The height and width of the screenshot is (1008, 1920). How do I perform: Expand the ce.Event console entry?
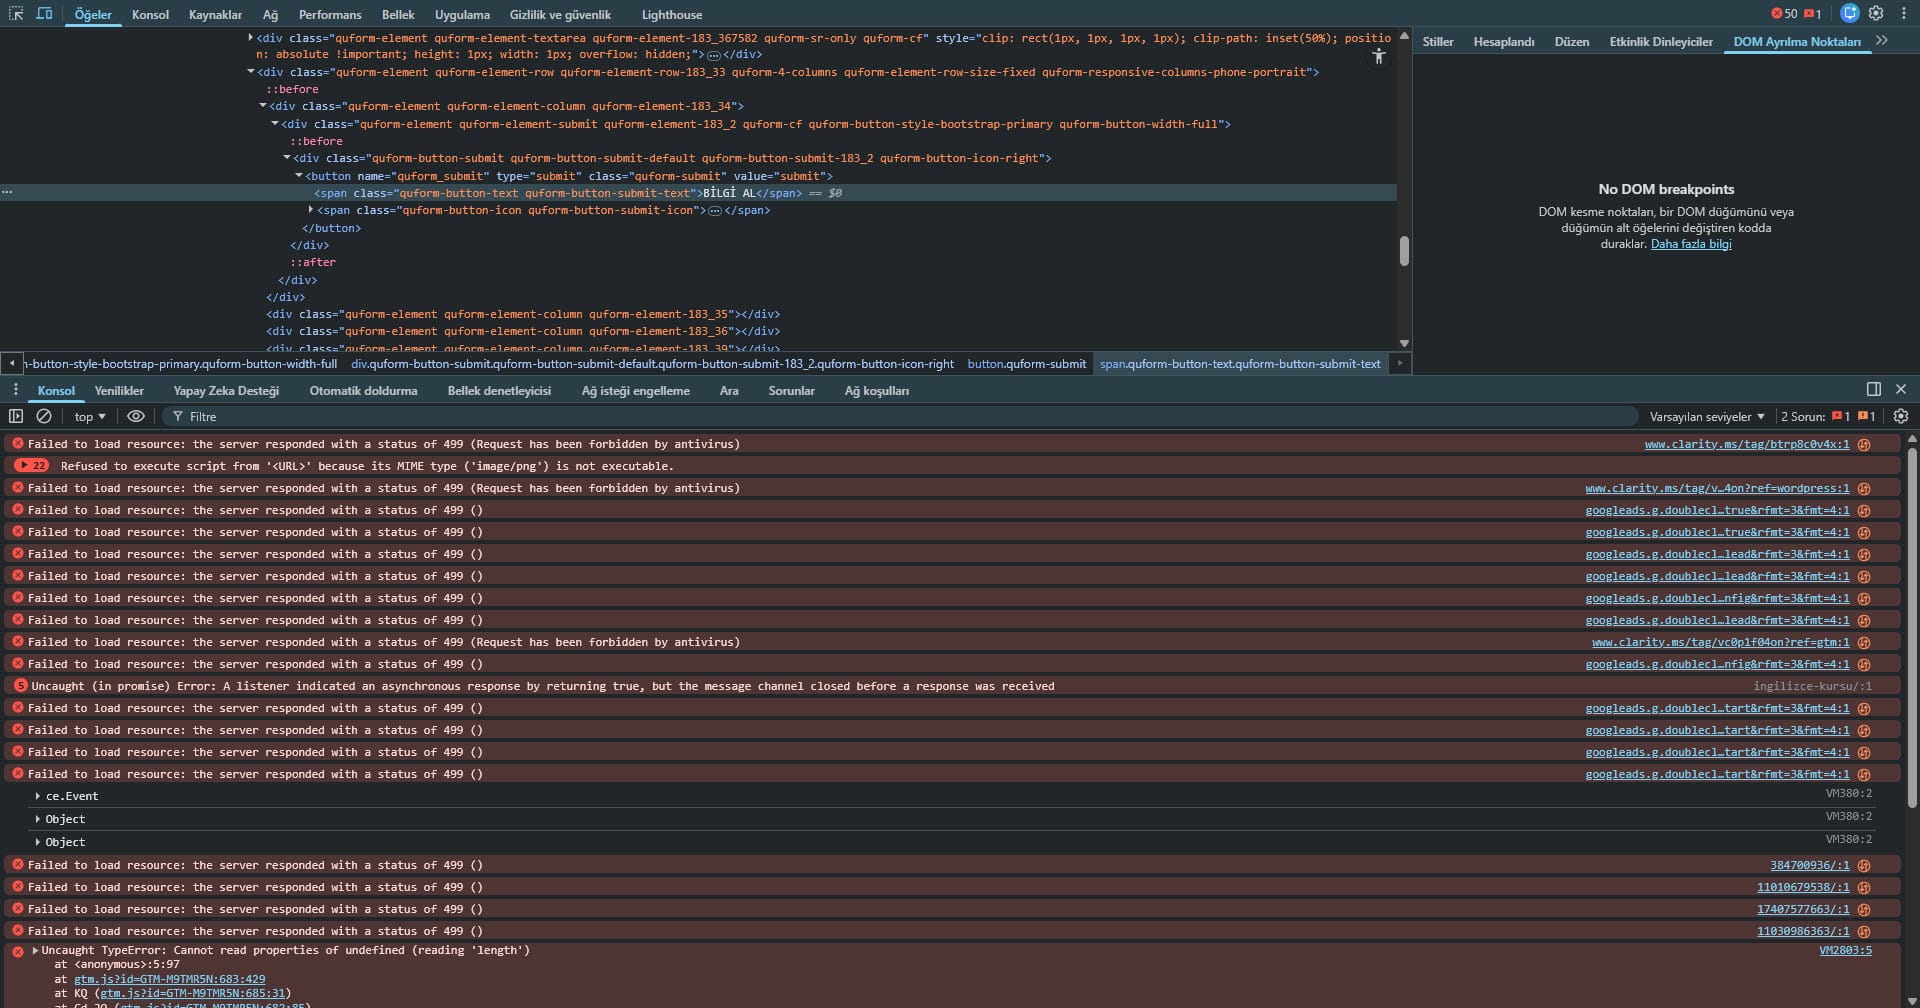pyautogui.click(x=38, y=796)
